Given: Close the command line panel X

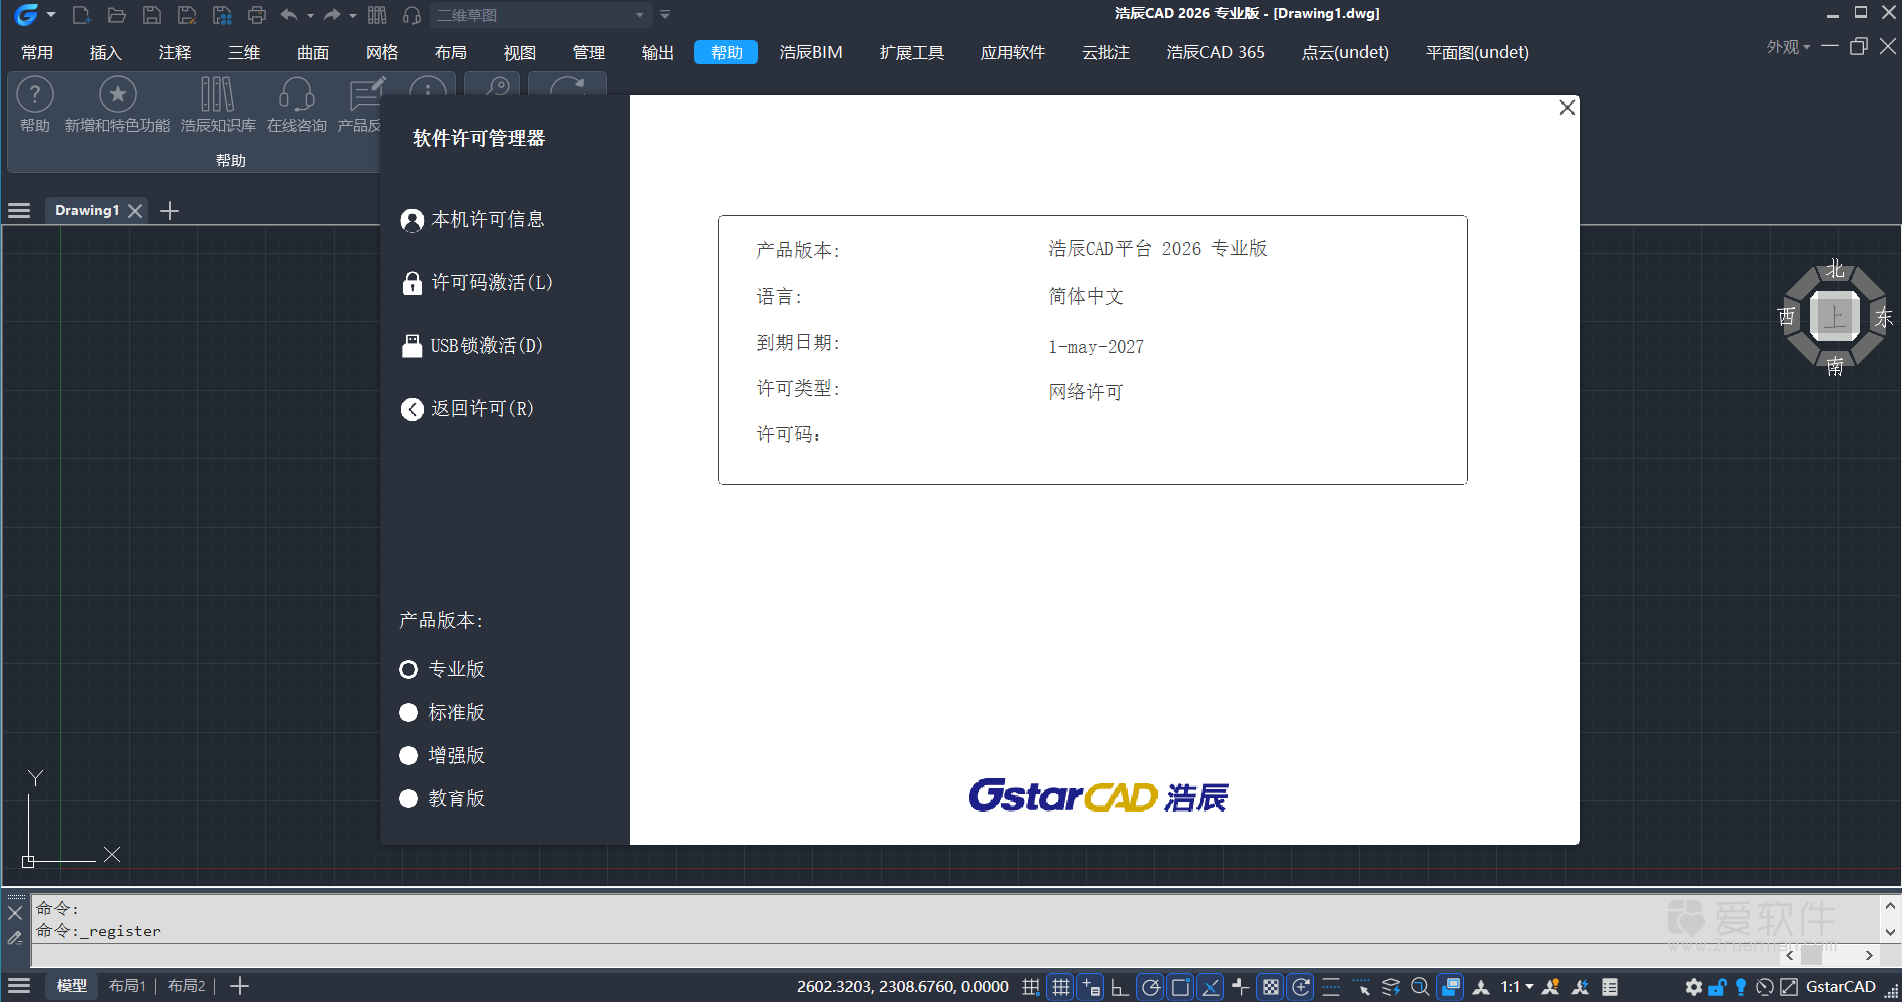Looking at the screenshot, I should click(15, 913).
